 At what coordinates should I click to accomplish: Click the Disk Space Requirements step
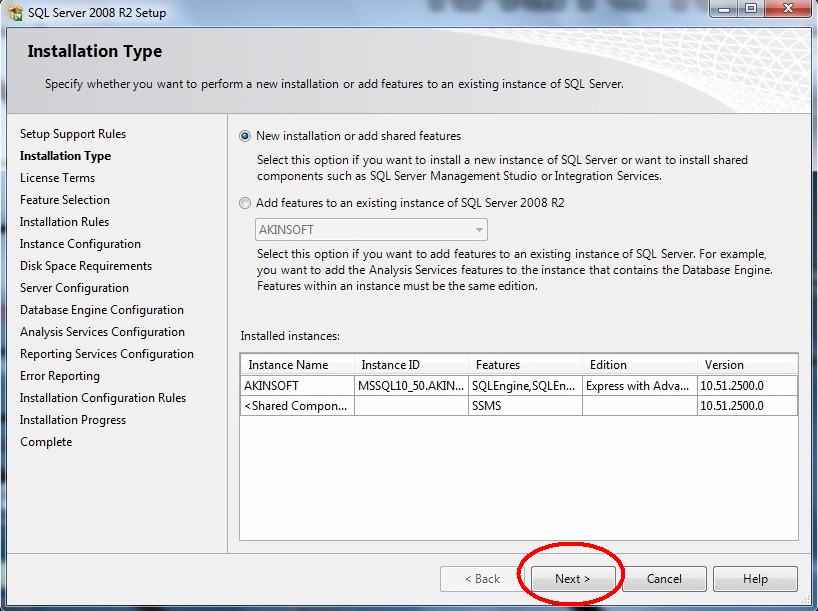[86, 266]
